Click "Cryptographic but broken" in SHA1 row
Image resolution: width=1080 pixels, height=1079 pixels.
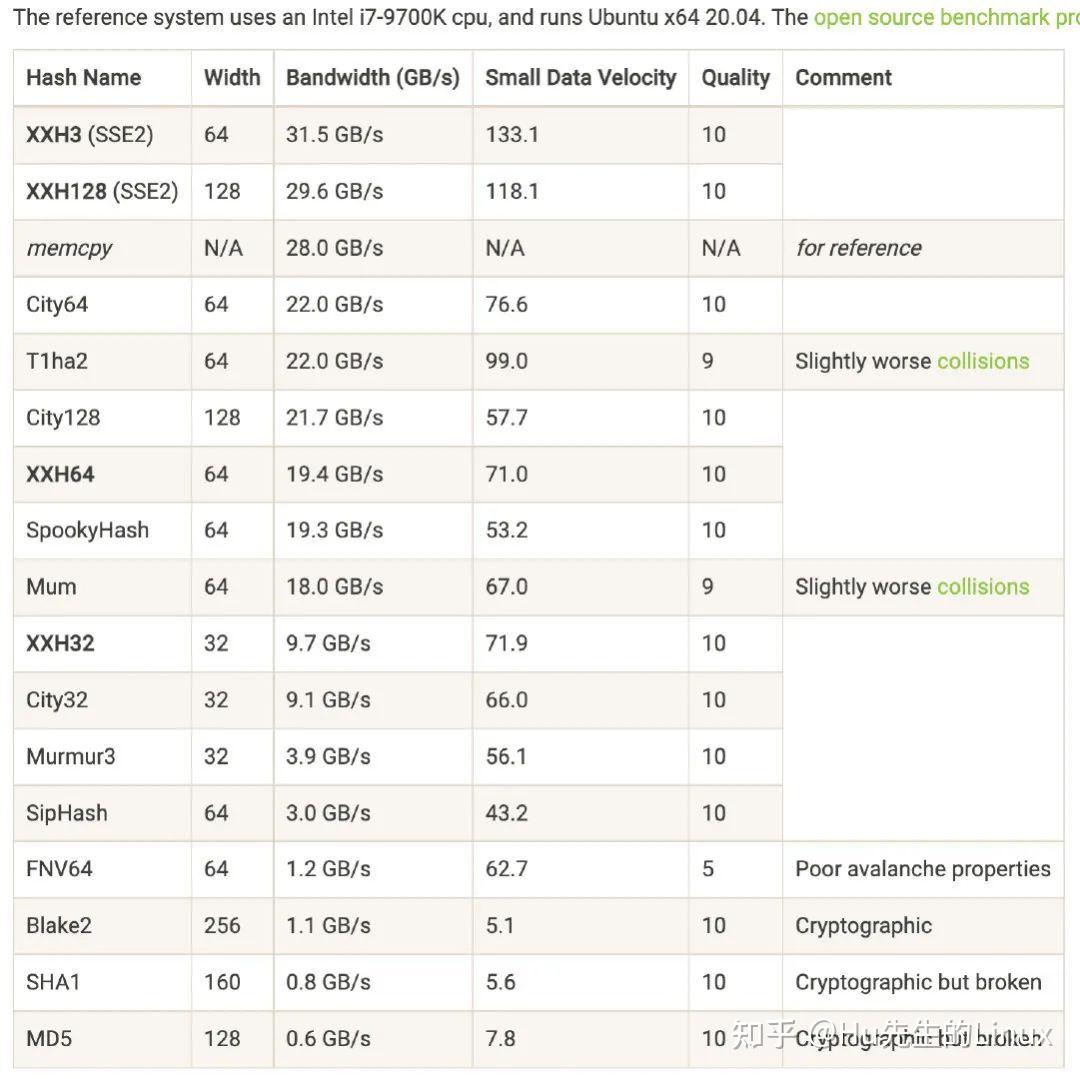click(918, 982)
